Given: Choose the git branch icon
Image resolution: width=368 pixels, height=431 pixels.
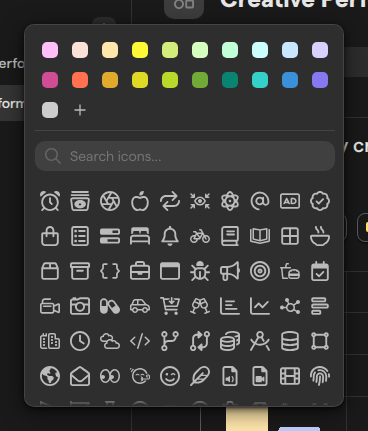Looking at the screenshot, I should [170, 341].
